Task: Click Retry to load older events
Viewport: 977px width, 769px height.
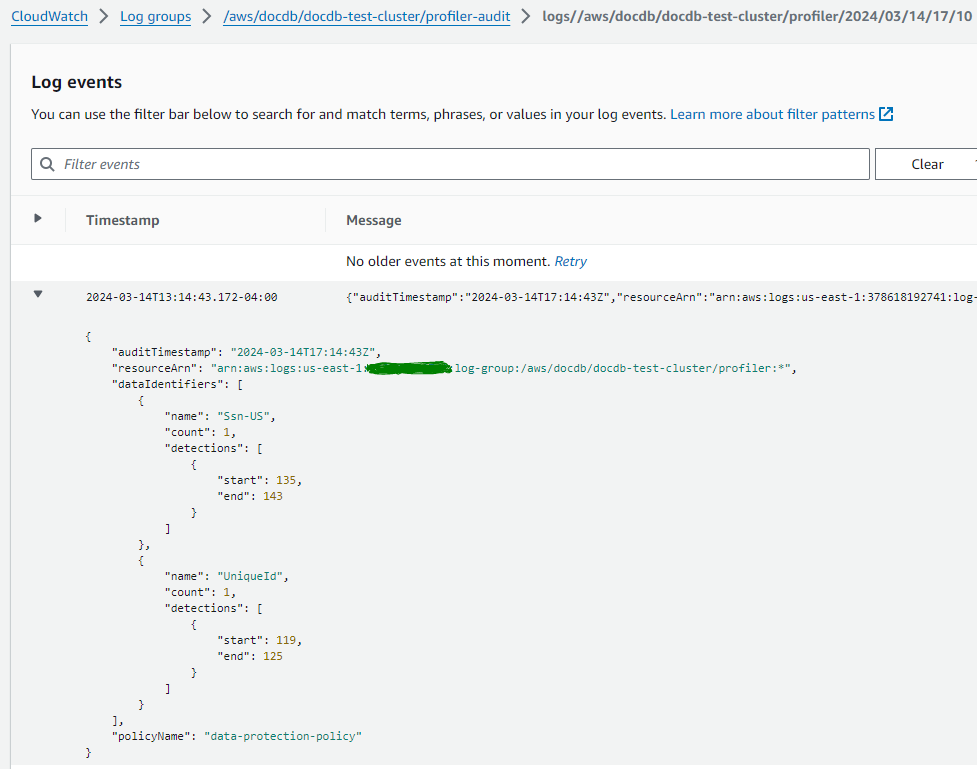Action: (570, 261)
